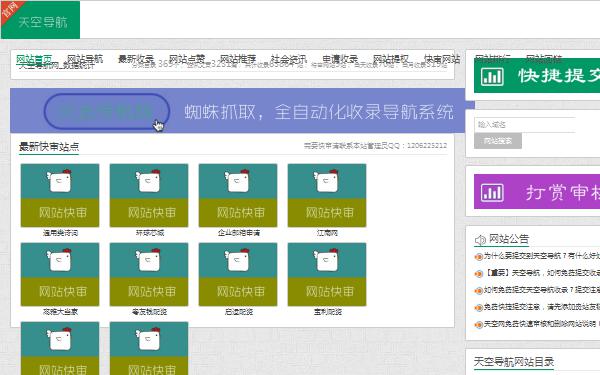Viewport: 600px width, 375px height.
Task: Open the 网站提权 nav item
Action: 391,59
